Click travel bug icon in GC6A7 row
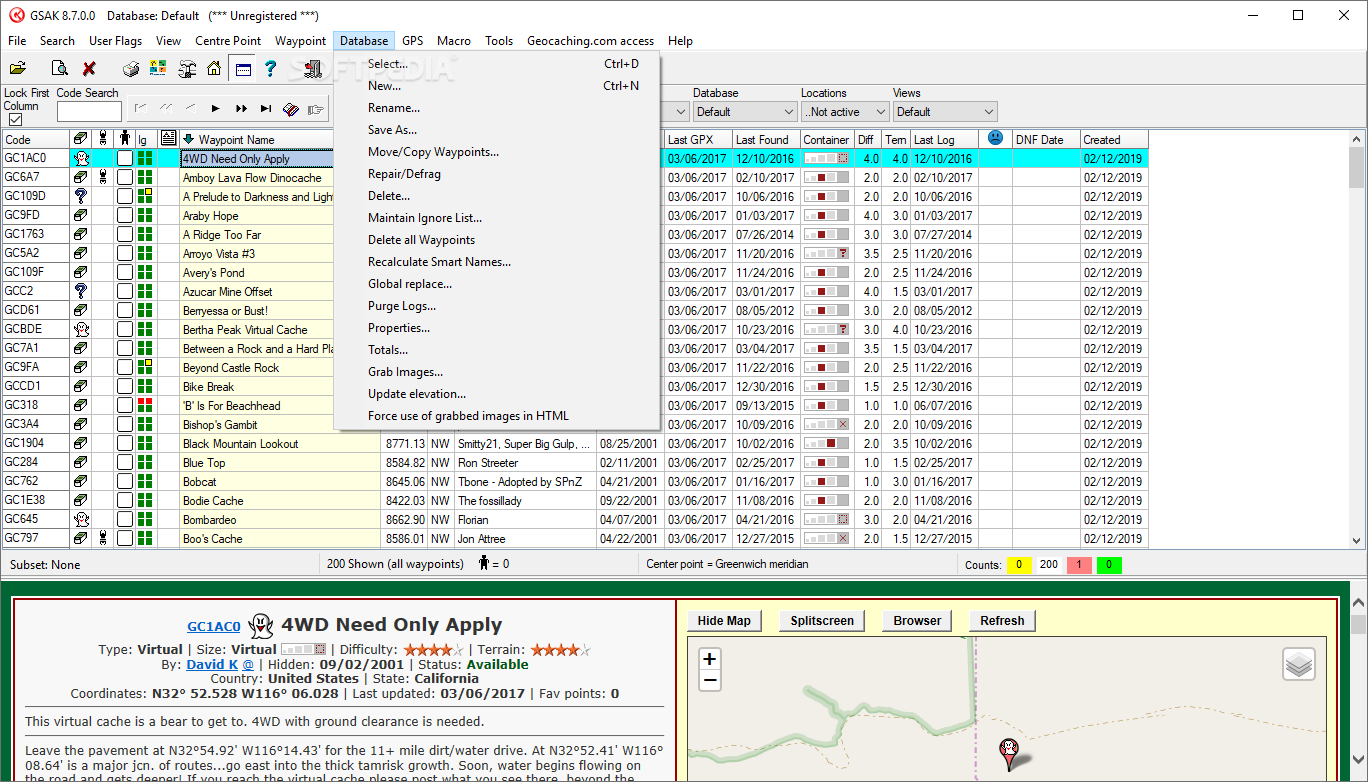1368x782 pixels. (102, 177)
